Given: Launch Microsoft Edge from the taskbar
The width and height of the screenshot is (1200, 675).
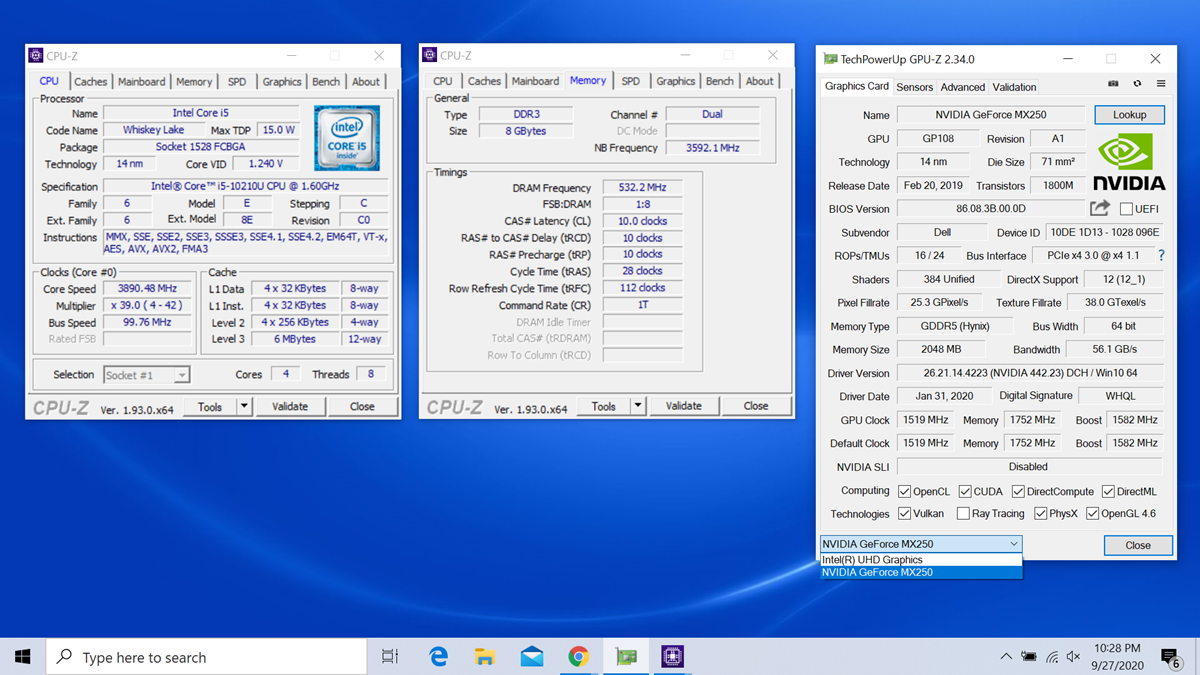Looking at the screenshot, I should tap(438, 657).
